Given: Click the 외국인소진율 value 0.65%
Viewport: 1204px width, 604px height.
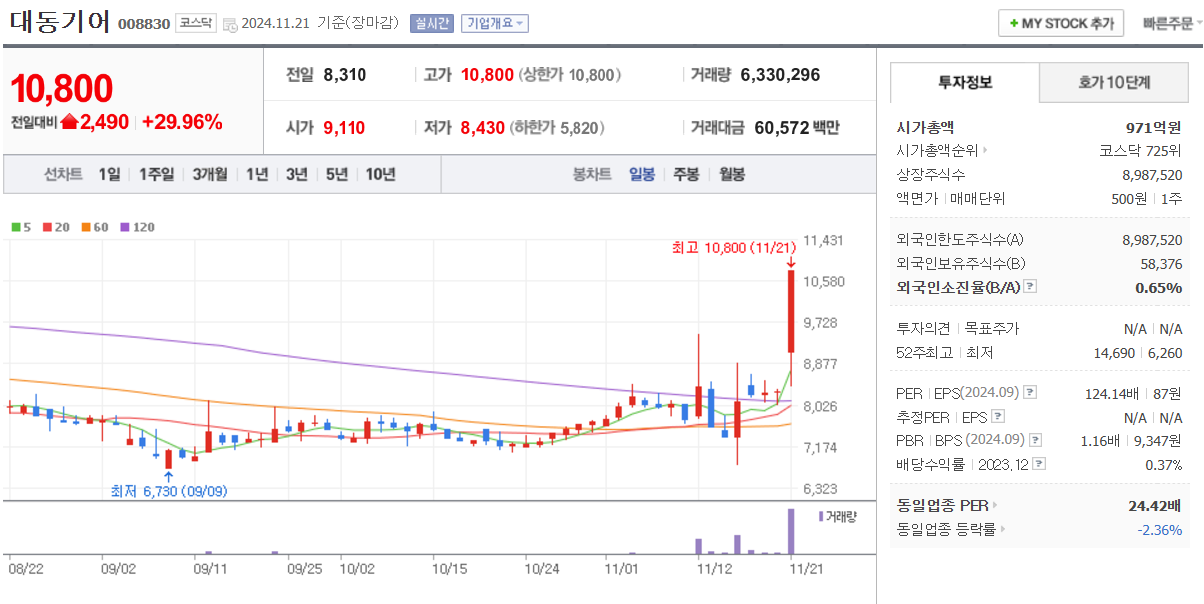Looking at the screenshot, I should (x=1159, y=287).
